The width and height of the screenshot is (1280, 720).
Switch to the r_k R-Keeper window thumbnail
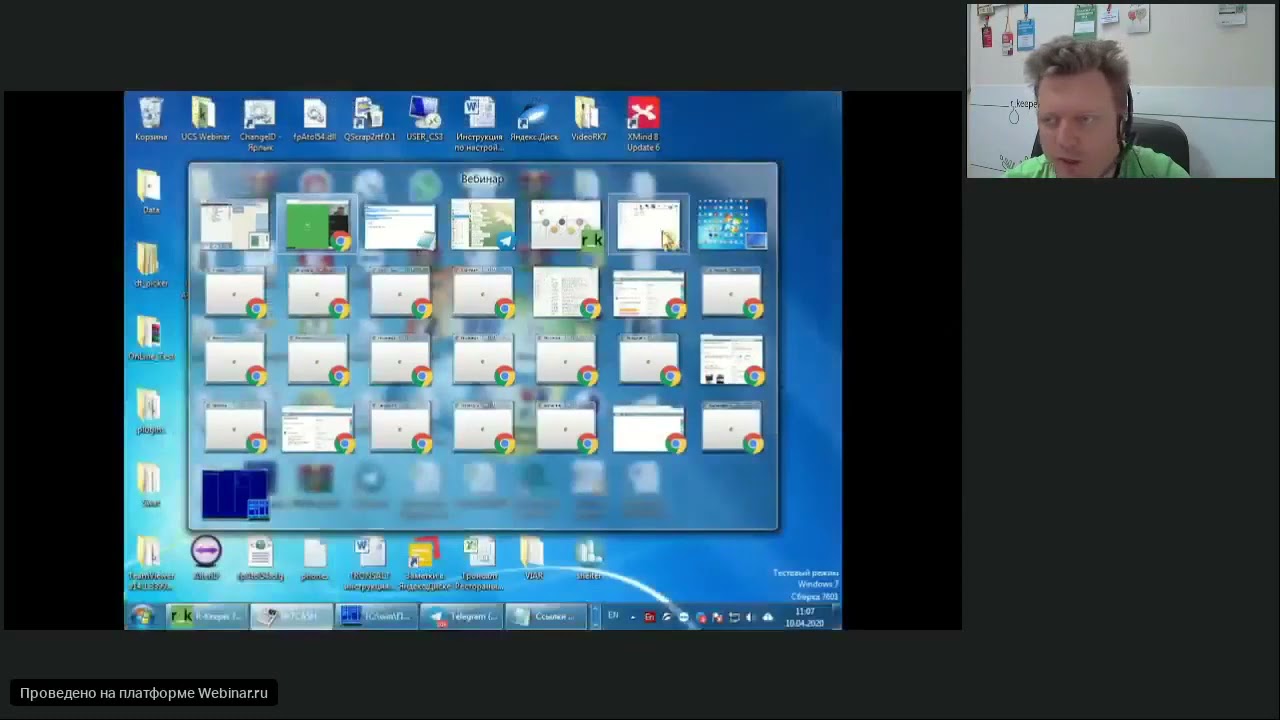pos(566,224)
